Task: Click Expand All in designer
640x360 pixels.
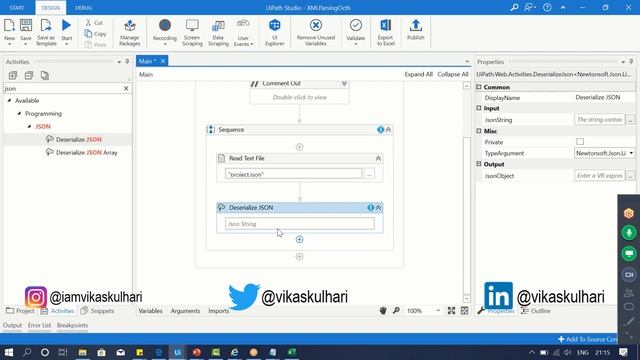Action: click(418, 74)
